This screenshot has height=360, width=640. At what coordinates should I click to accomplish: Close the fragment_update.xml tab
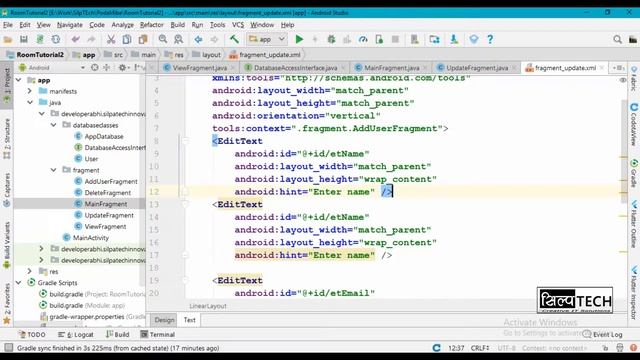tap(602, 68)
